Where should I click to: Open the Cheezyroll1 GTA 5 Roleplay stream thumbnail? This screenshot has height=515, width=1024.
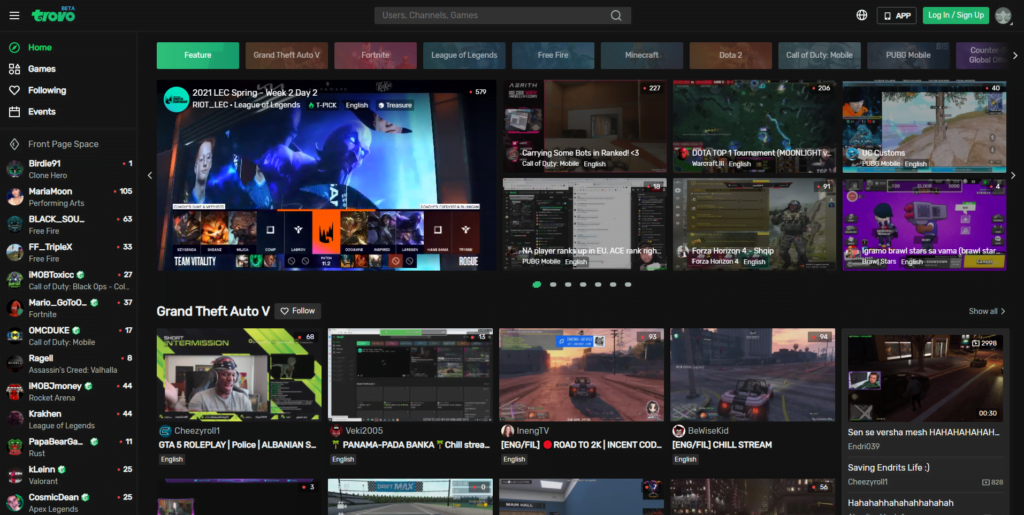click(x=239, y=374)
